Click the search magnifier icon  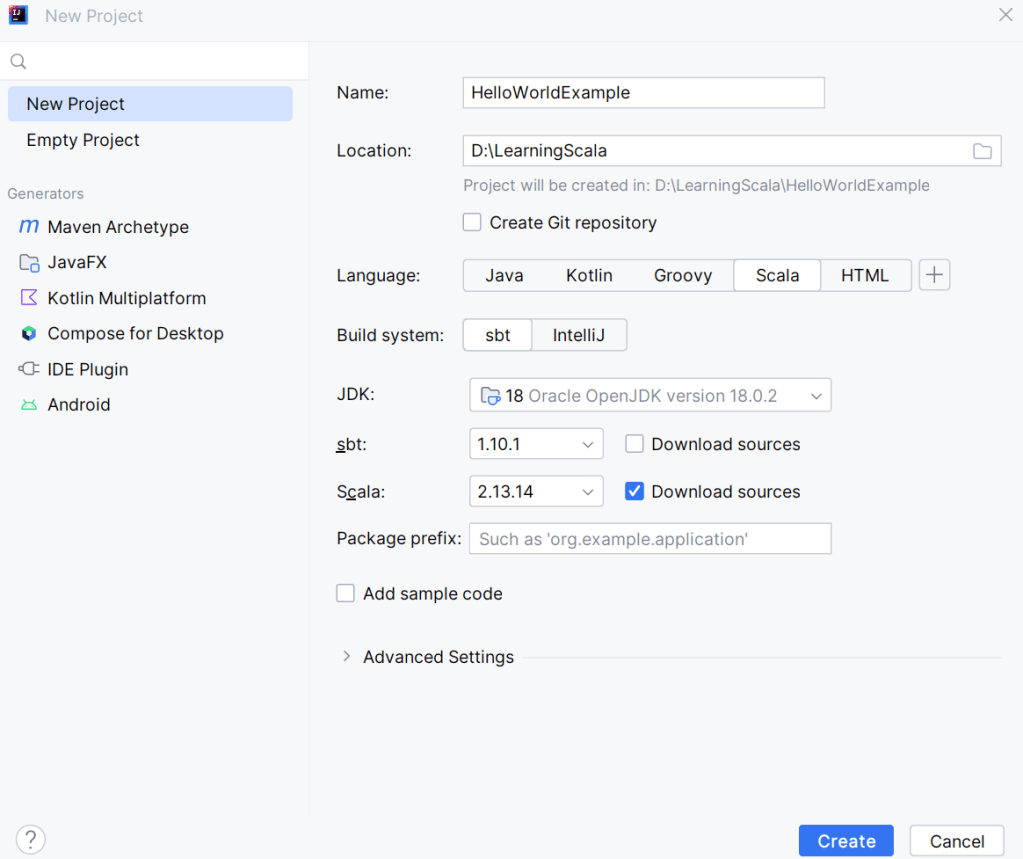(18, 61)
